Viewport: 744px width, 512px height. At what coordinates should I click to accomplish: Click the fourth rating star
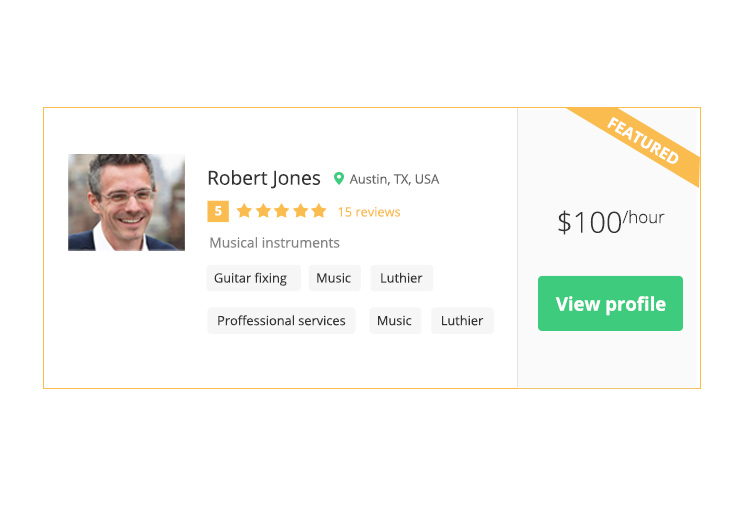pos(300,211)
